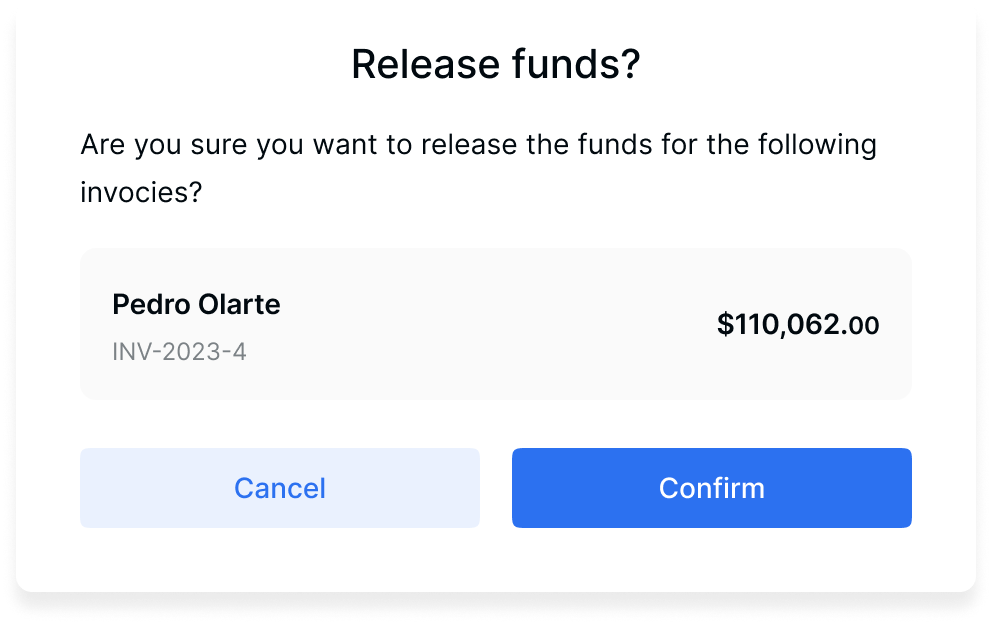Confirm releasing the funds
Screen dimensions: 992x624
(711, 488)
